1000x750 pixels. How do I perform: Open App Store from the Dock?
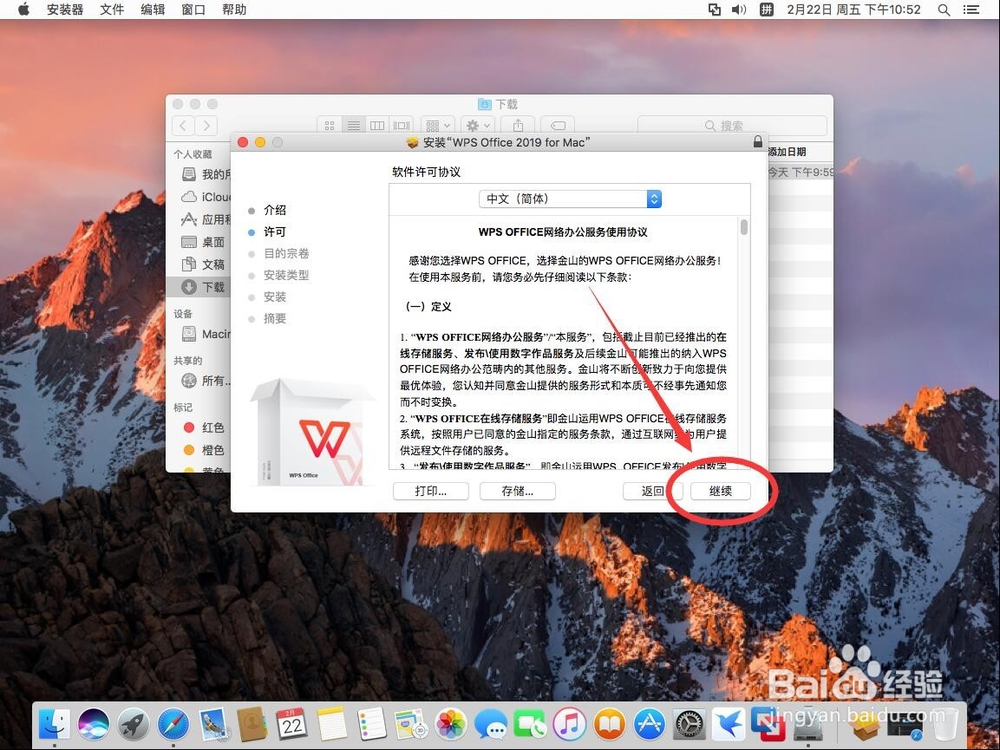[649, 724]
